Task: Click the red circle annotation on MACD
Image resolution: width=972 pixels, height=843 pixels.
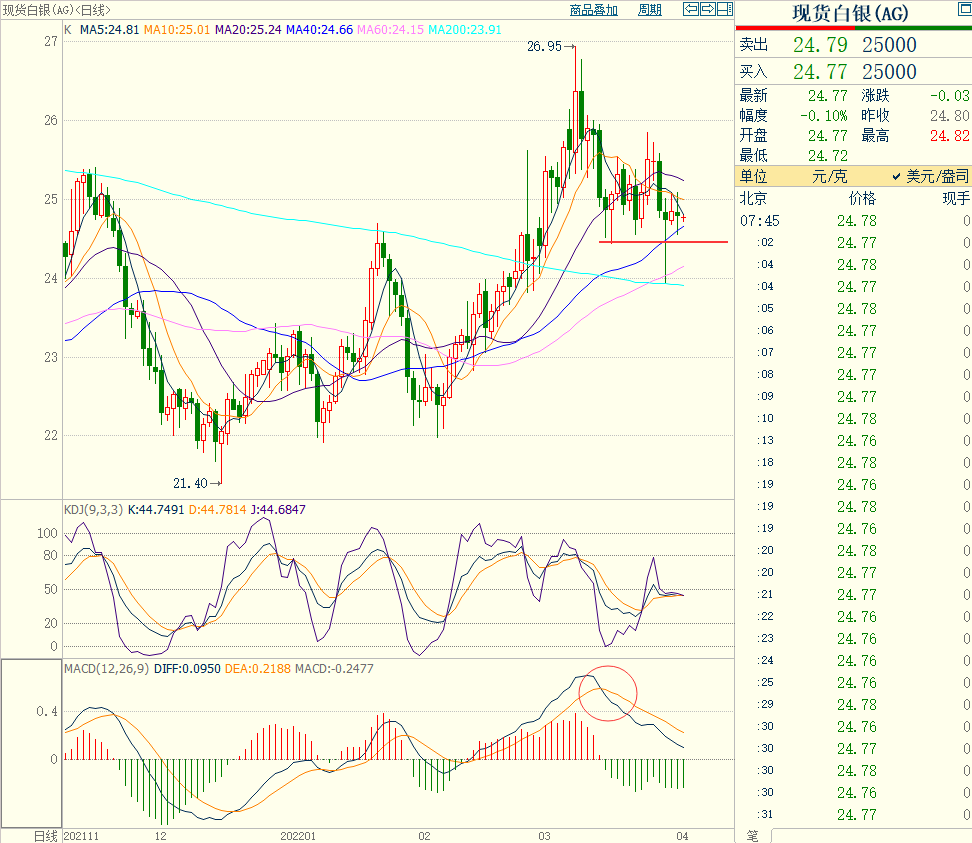Action: coord(607,693)
